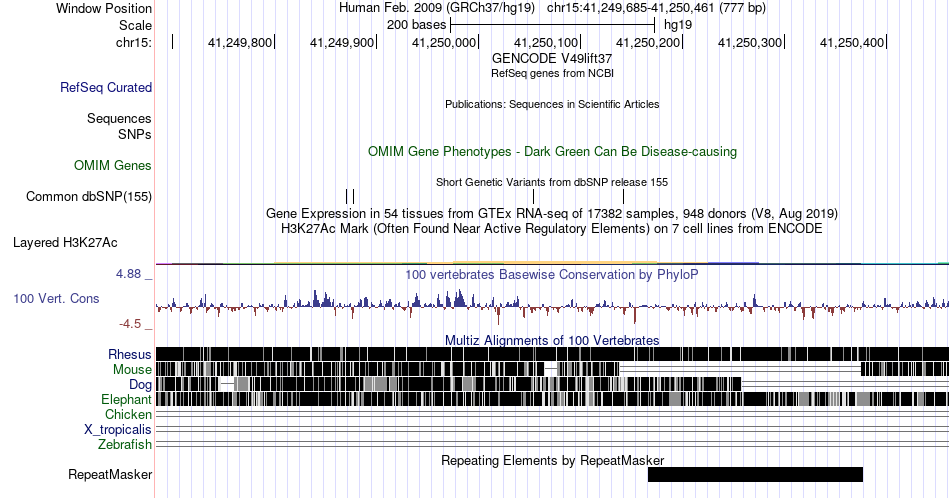Select the Zebrafish species label

125,445
